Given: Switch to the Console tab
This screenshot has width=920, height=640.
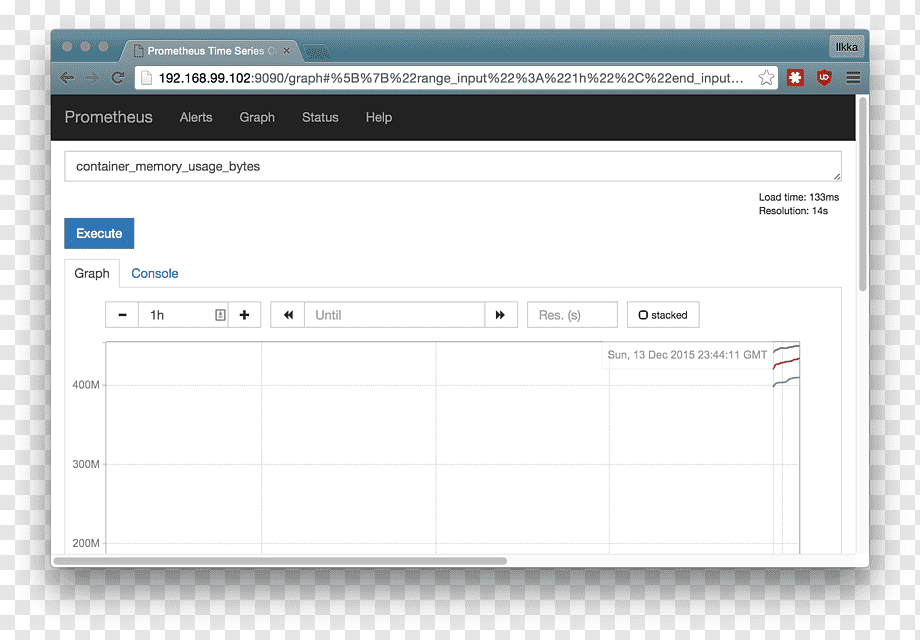Looking at the screenshot, I should click(x=155, y=273).
